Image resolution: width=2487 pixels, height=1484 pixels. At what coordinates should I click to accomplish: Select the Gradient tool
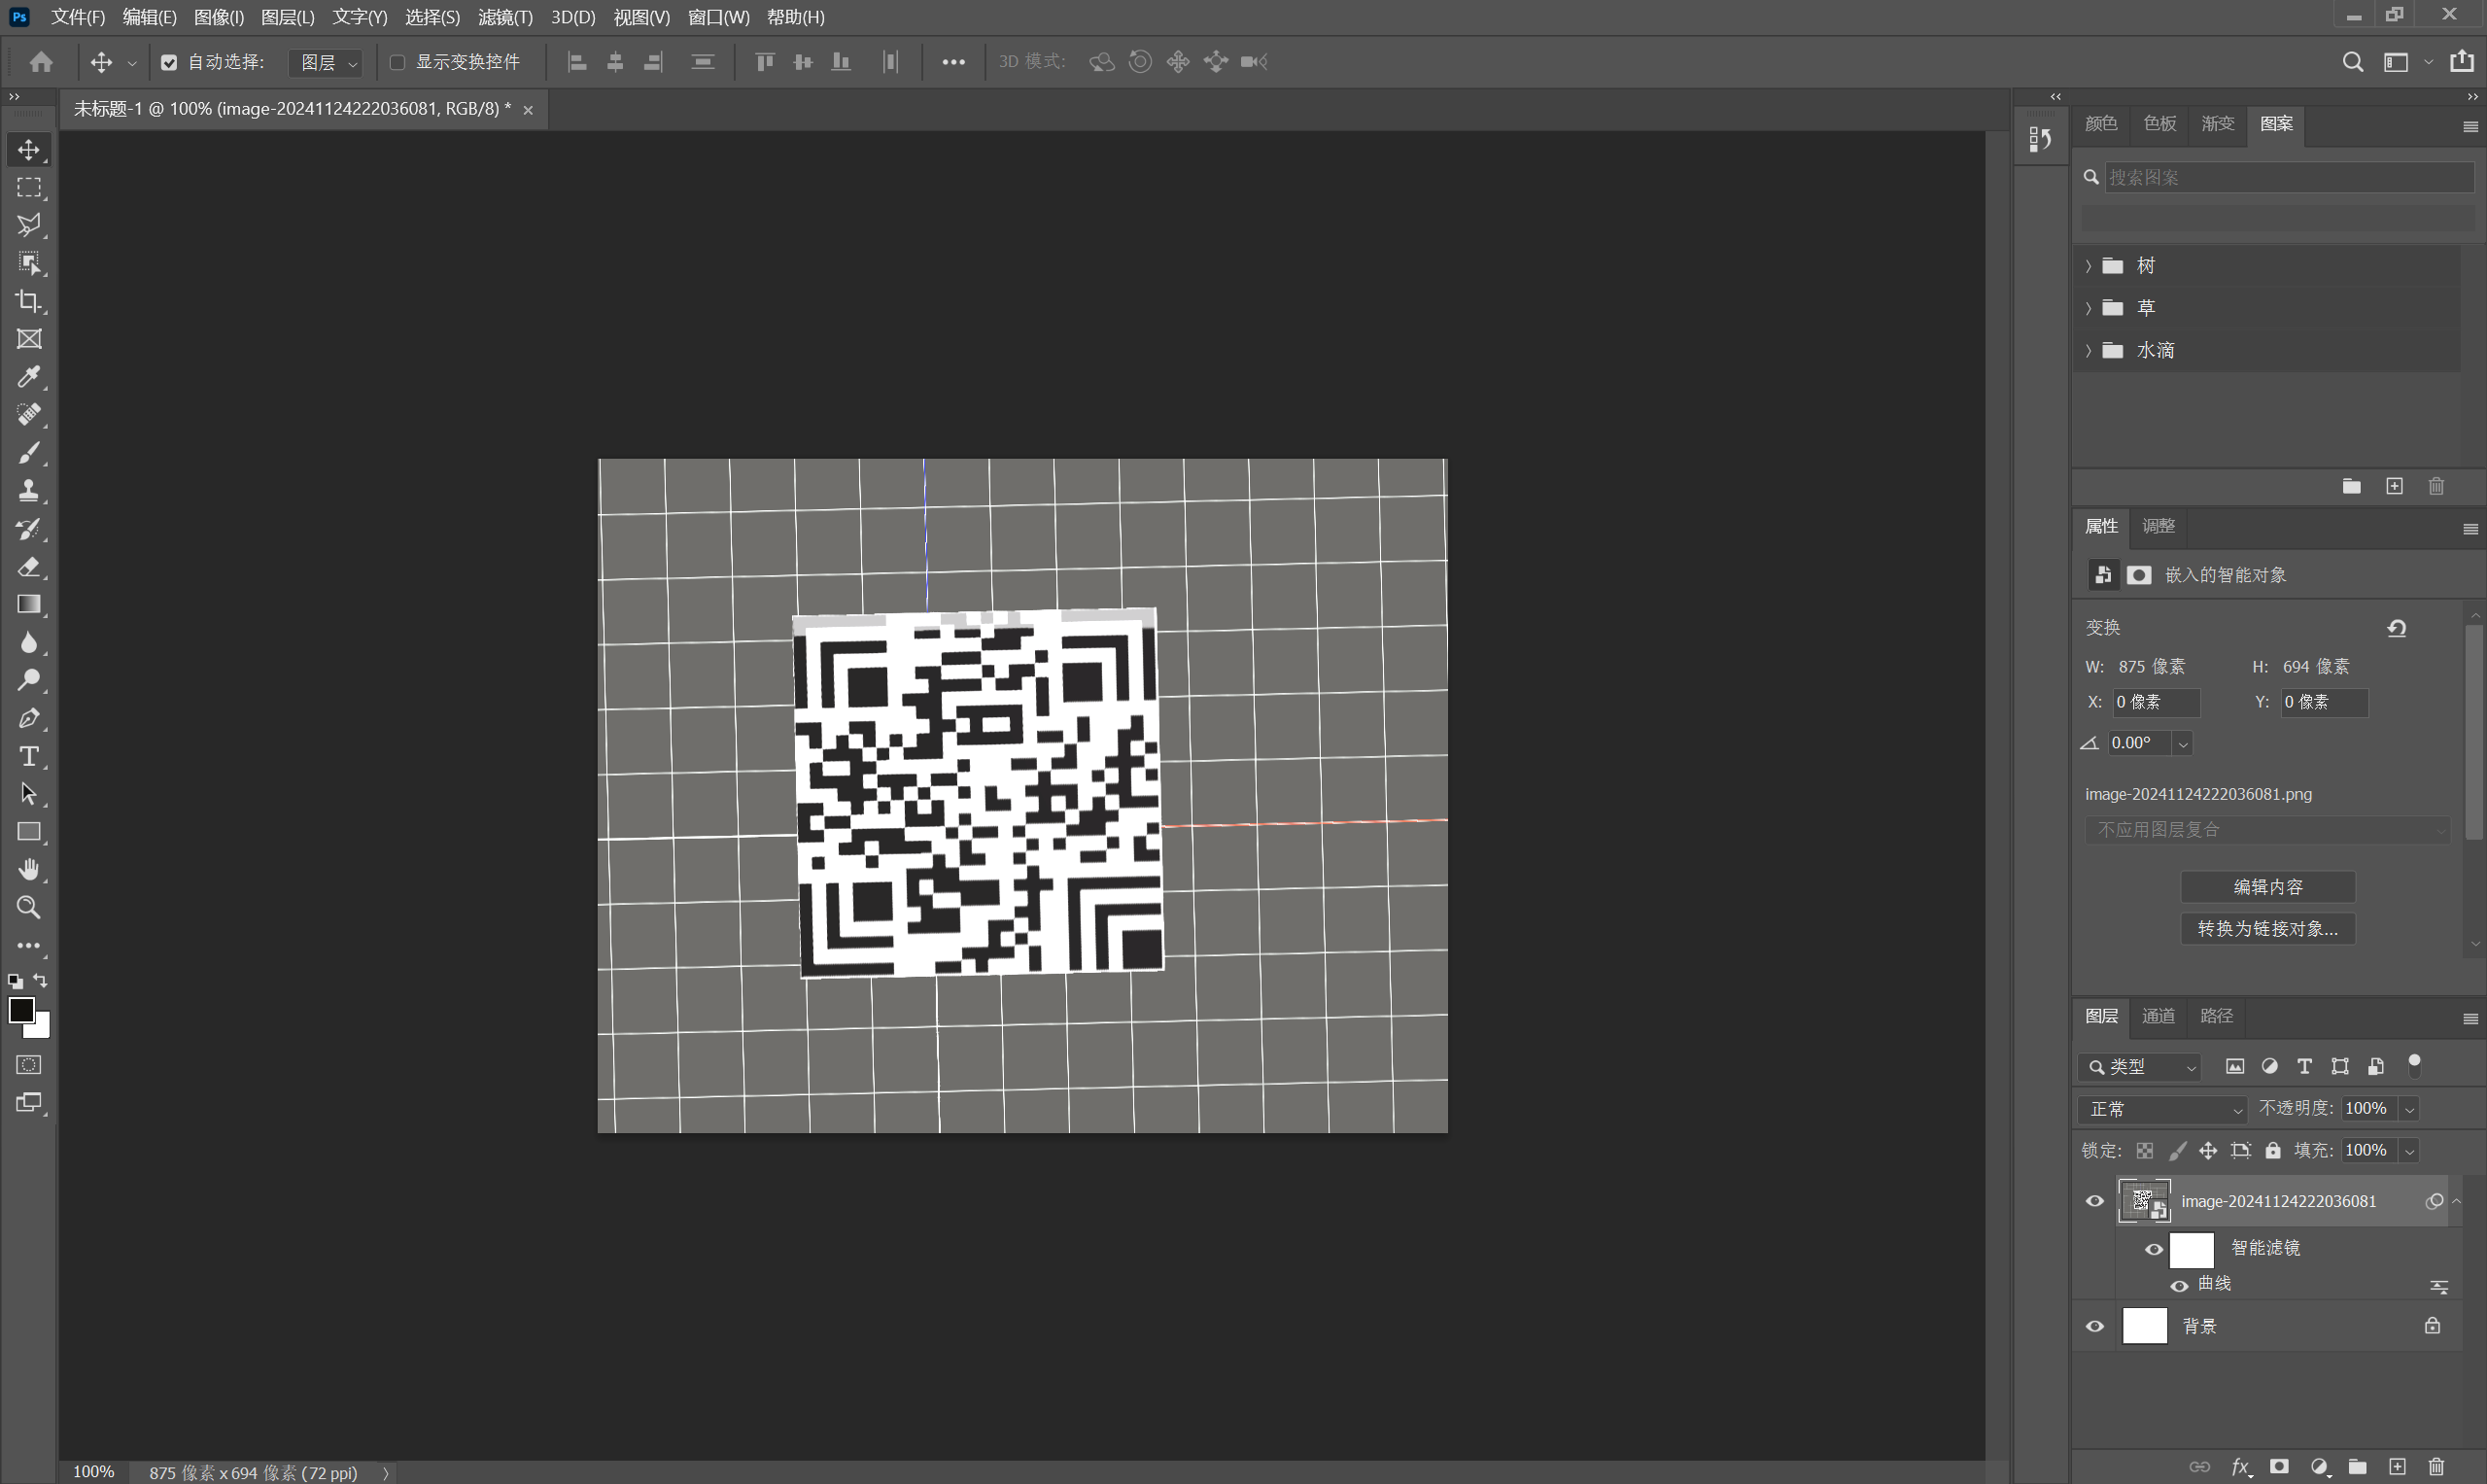[x=29, y=605]
